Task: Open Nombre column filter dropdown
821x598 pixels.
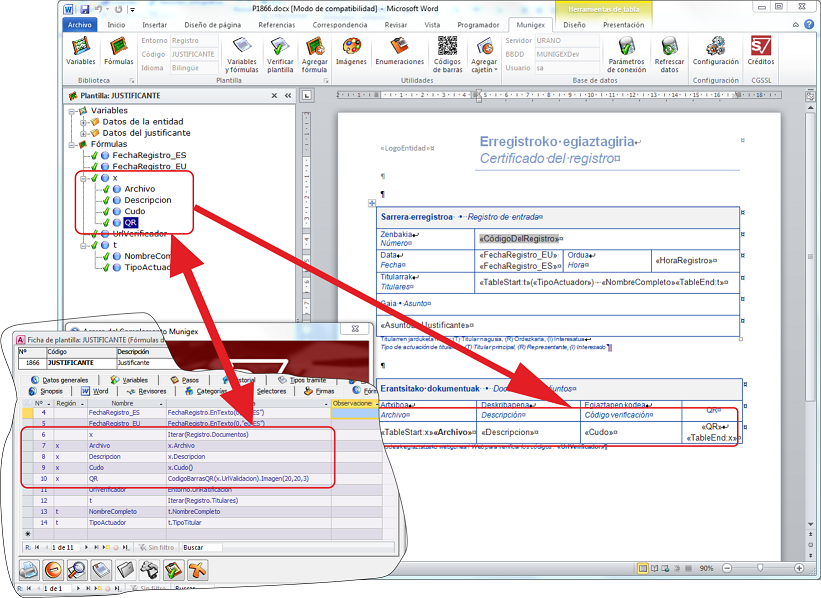Action: click(x=162, y=404)
